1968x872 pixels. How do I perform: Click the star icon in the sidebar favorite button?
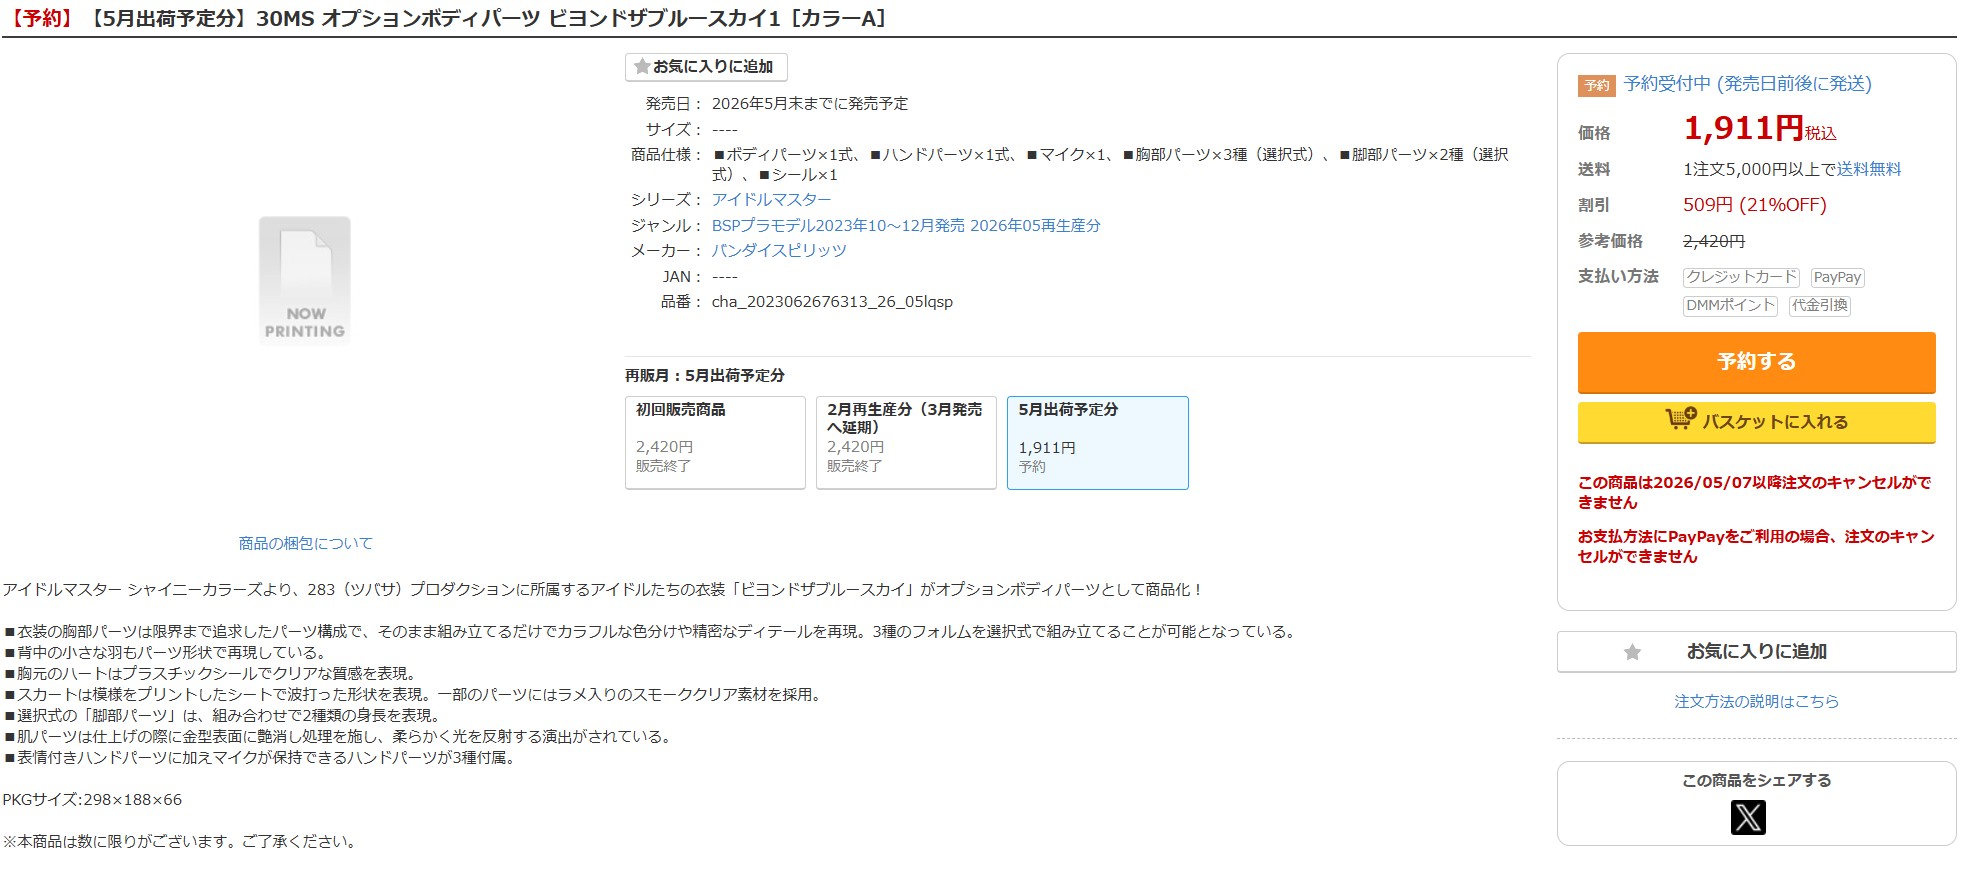[1632, 652]
